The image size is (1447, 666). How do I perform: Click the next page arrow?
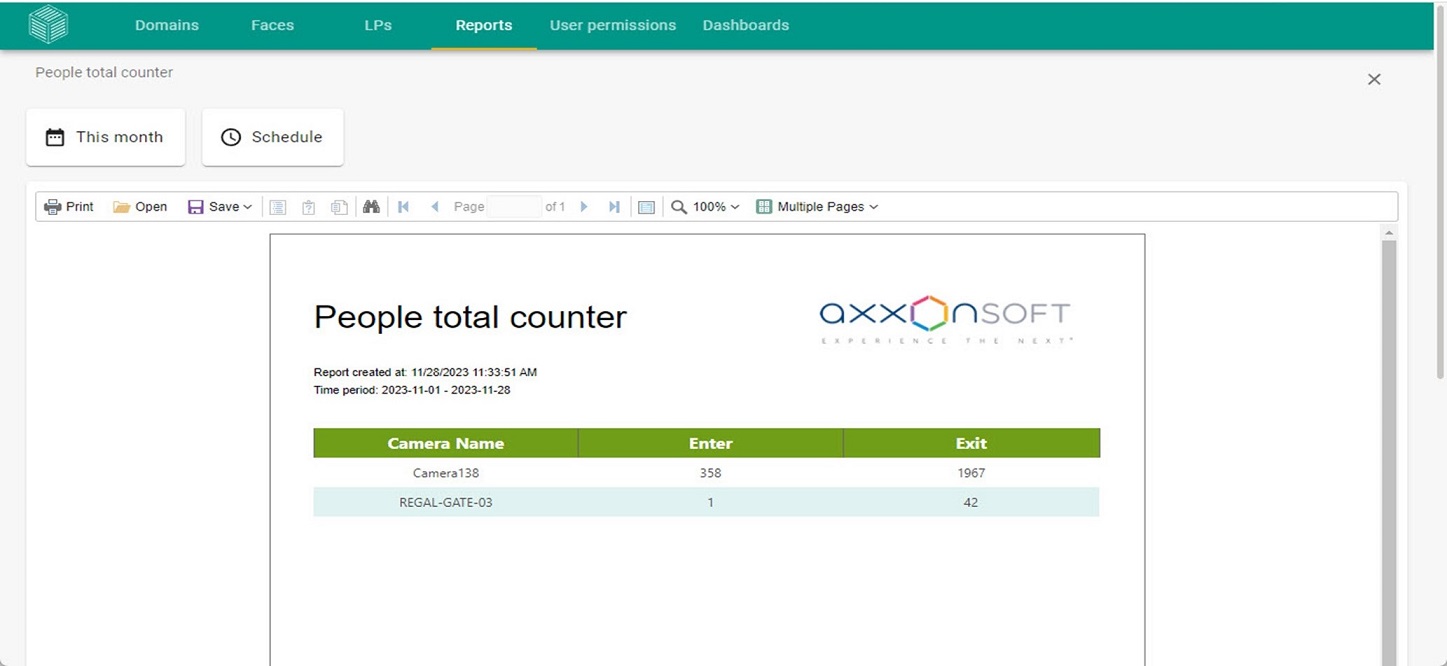tap(584, 207)
